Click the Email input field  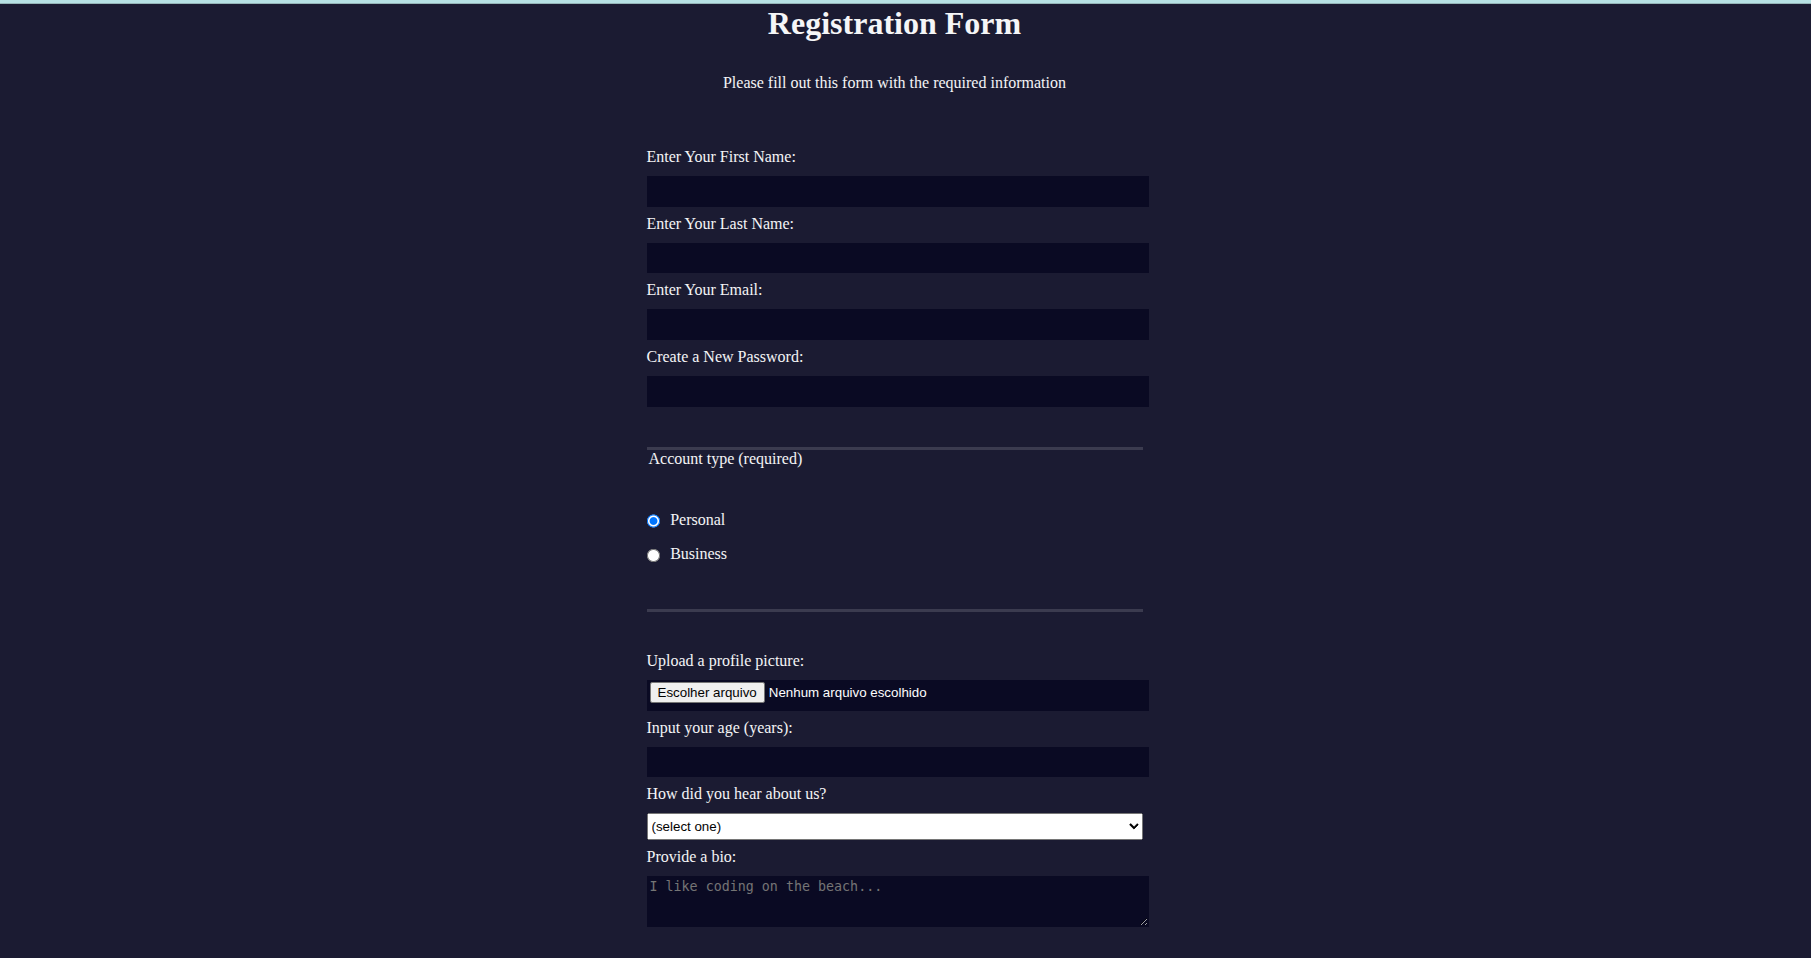897,325
